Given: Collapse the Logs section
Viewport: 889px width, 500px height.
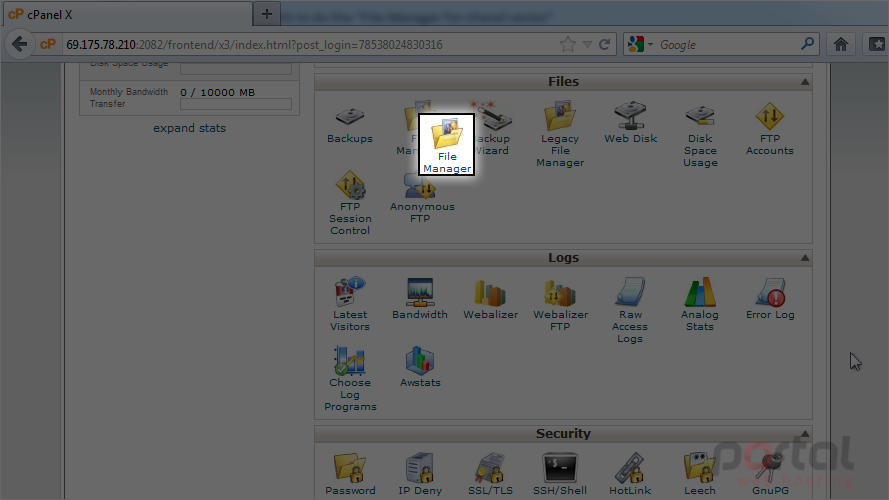Looking at the screenshot, I should click(x=805, y=258).
